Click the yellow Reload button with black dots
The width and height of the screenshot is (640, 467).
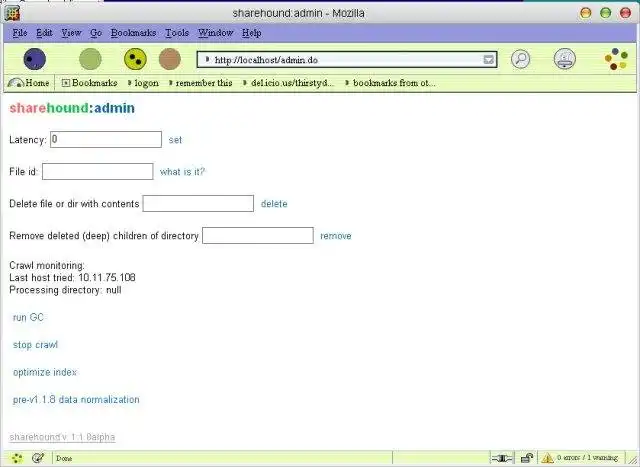click(135, 59)
